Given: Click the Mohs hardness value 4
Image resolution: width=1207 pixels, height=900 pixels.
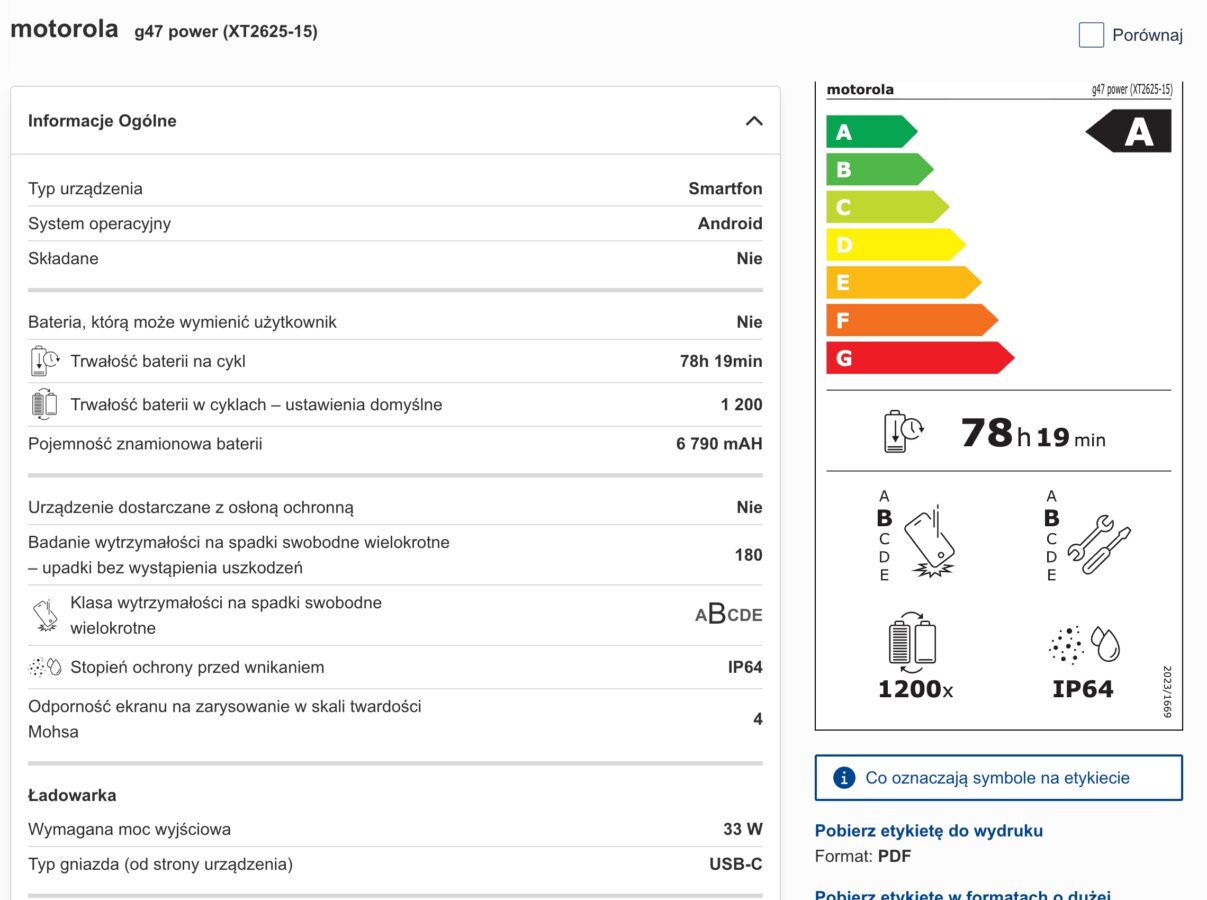Looking at the screenshot, I should coord(758,718).
